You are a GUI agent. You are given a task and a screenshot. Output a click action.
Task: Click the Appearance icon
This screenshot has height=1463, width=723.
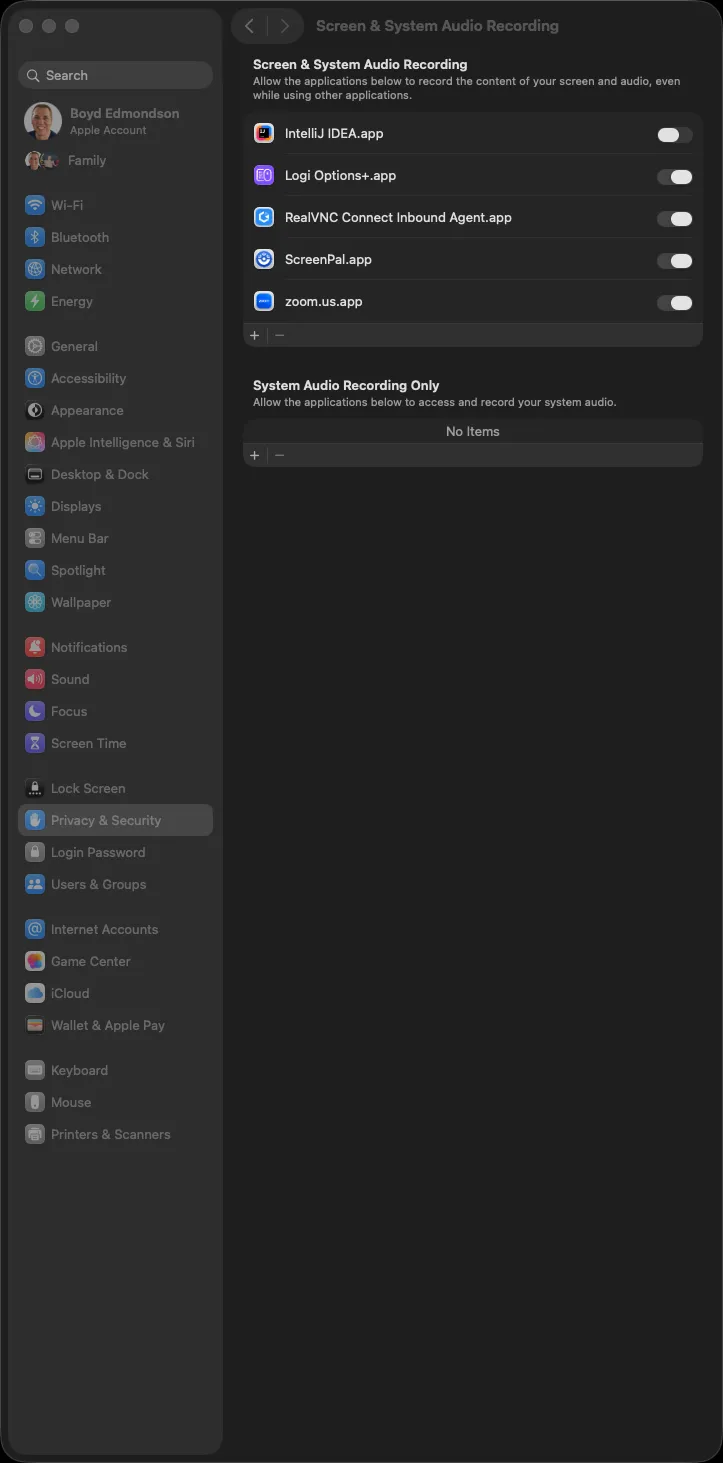click(x=35, y=410)
